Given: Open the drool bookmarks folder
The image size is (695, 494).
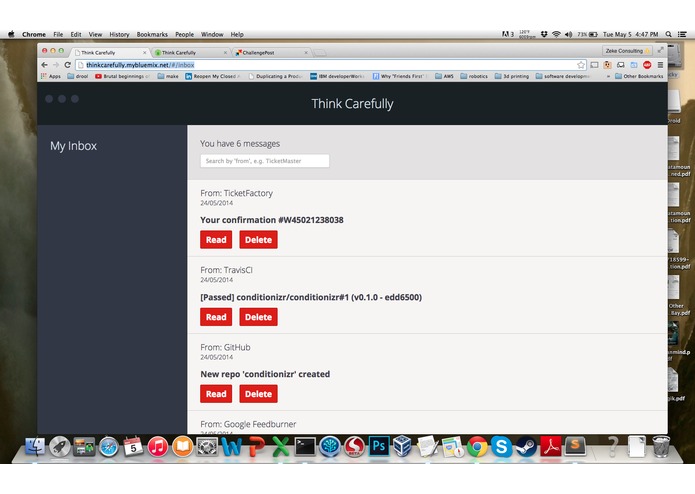Looking at the screenshot, I should [x=78, y=76].
